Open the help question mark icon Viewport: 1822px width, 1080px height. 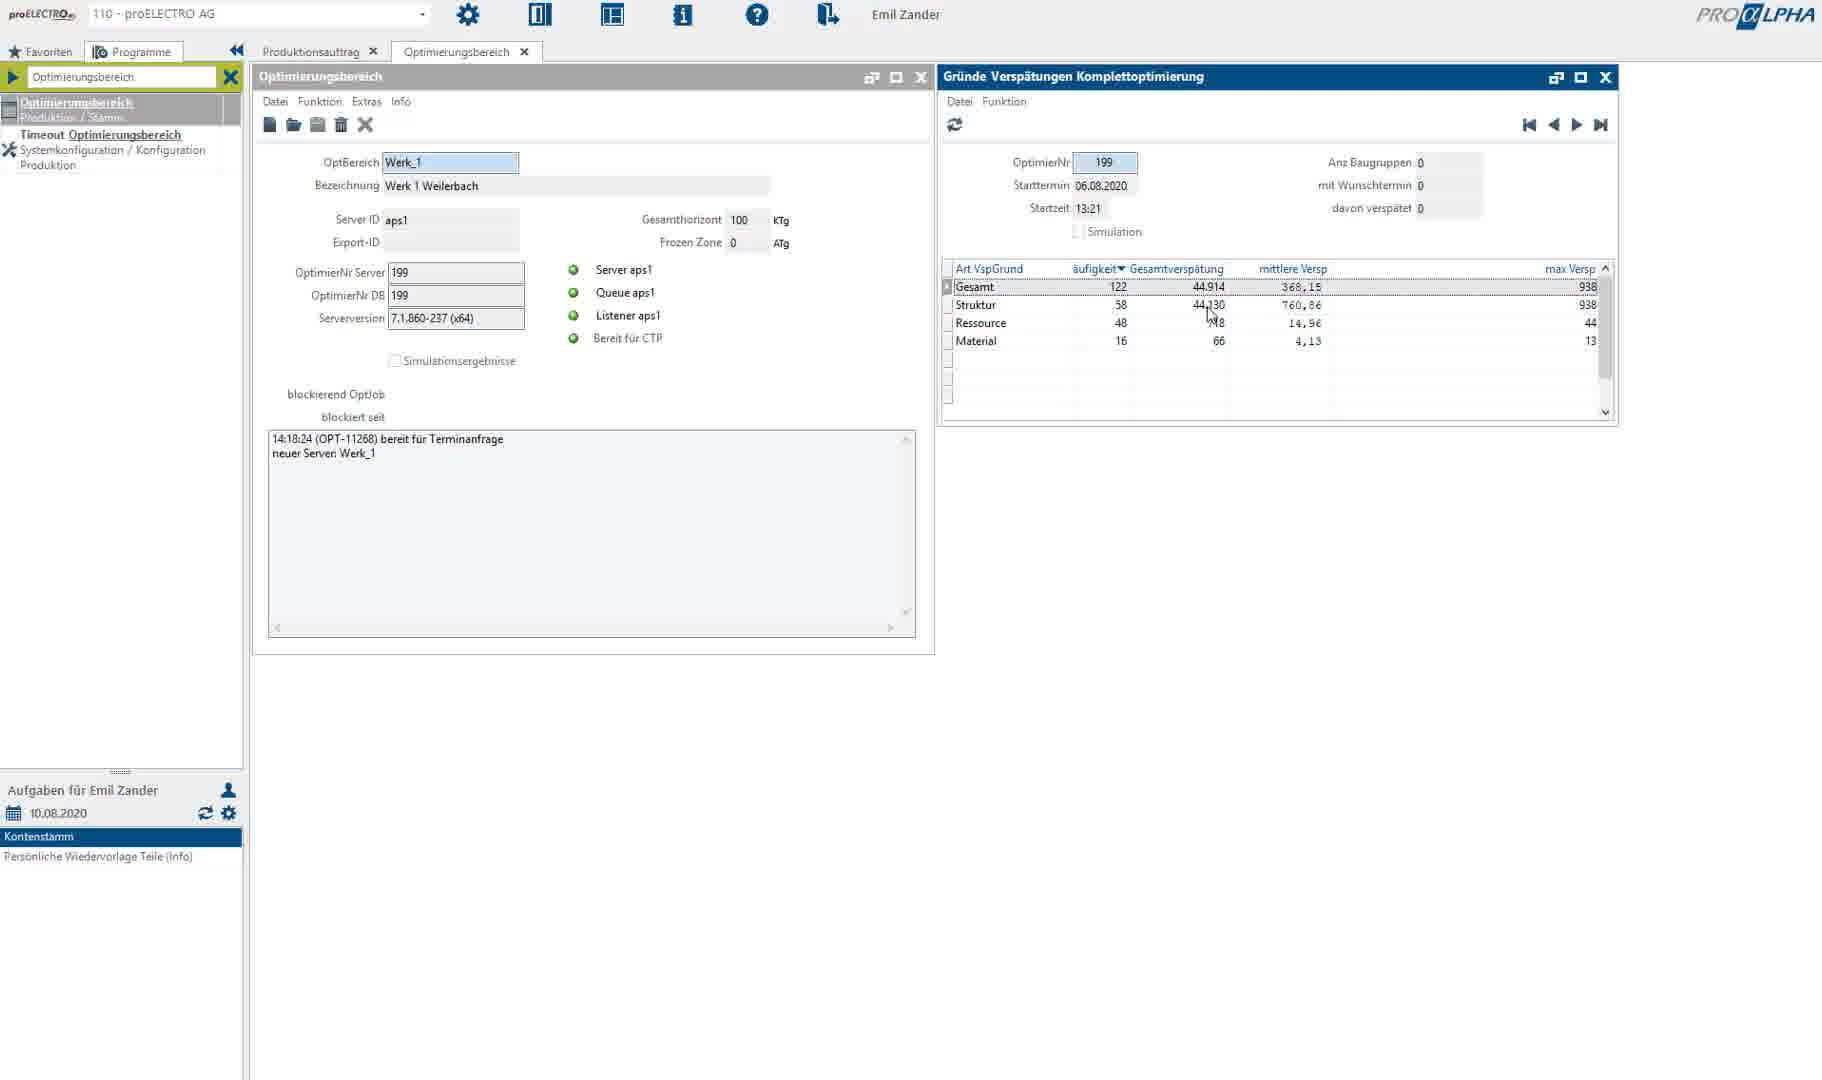(757, 15)
